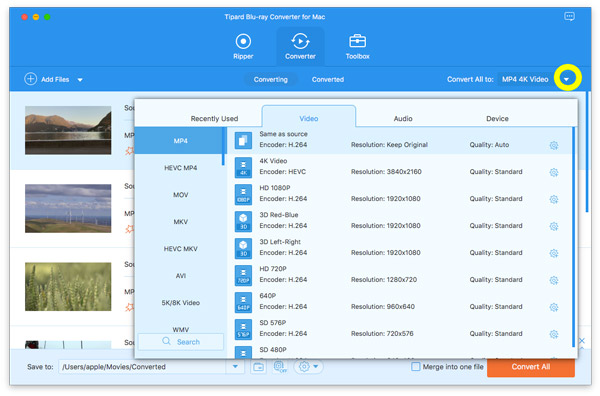Screen dimensions: 600x396
Task: Expand the preferences gear dropdown arrow
Action: (x=316, y=367)
